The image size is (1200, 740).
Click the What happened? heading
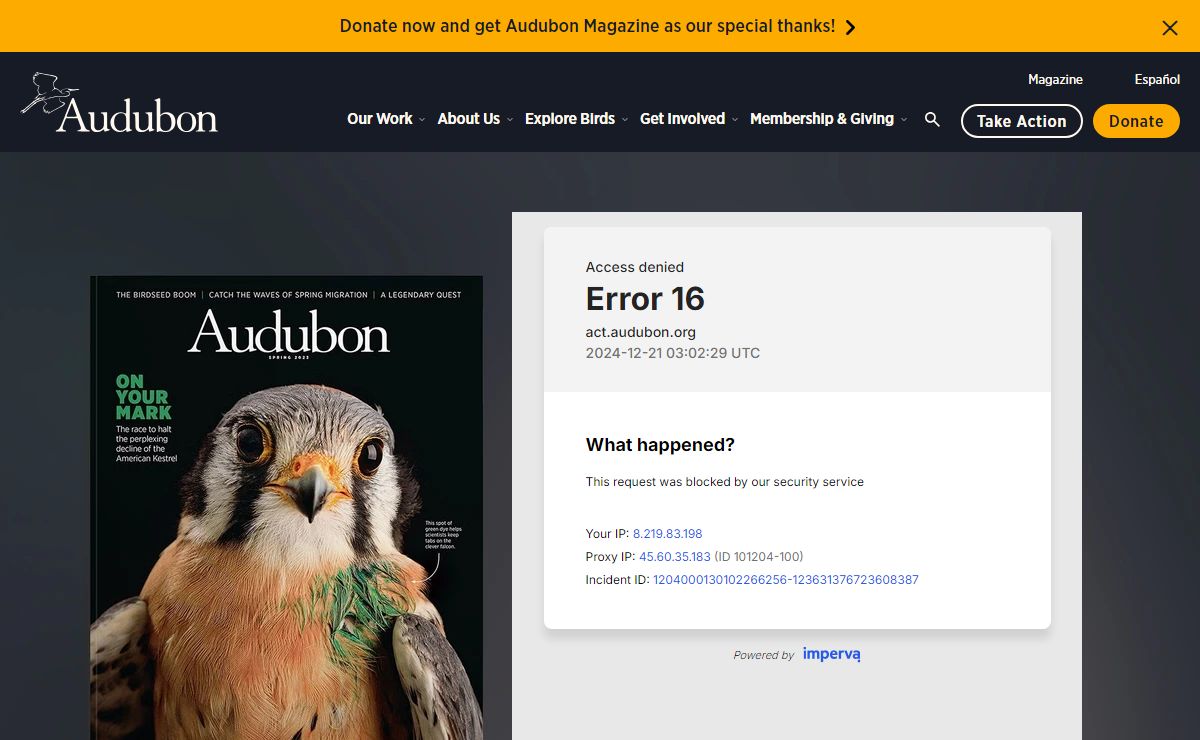pos(660,445)
